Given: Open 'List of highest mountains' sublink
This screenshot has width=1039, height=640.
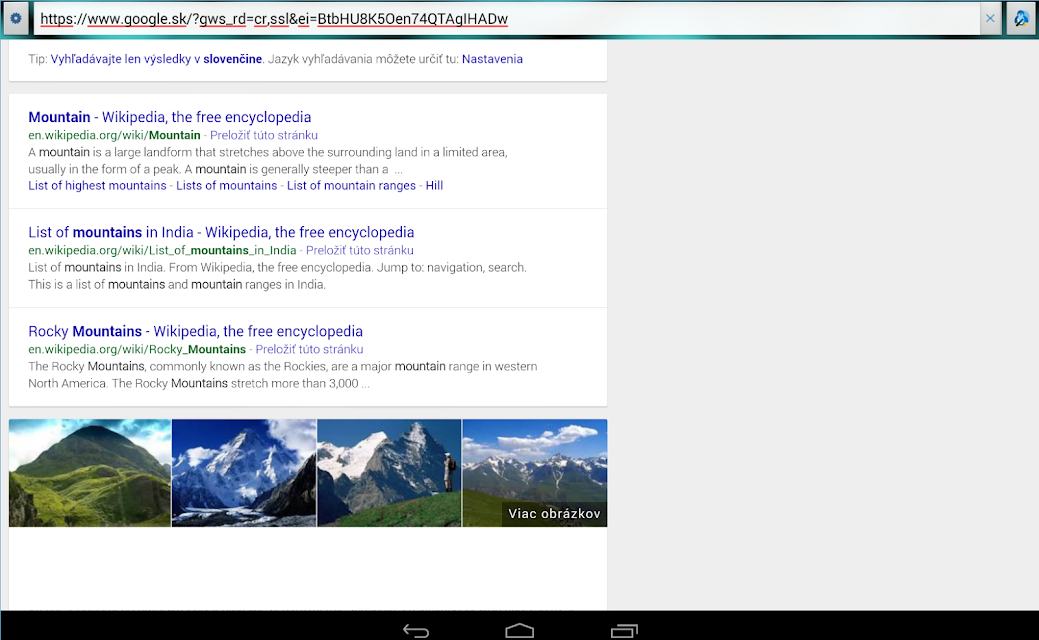Looking at the screenshot, I should [x=97, y=186].
